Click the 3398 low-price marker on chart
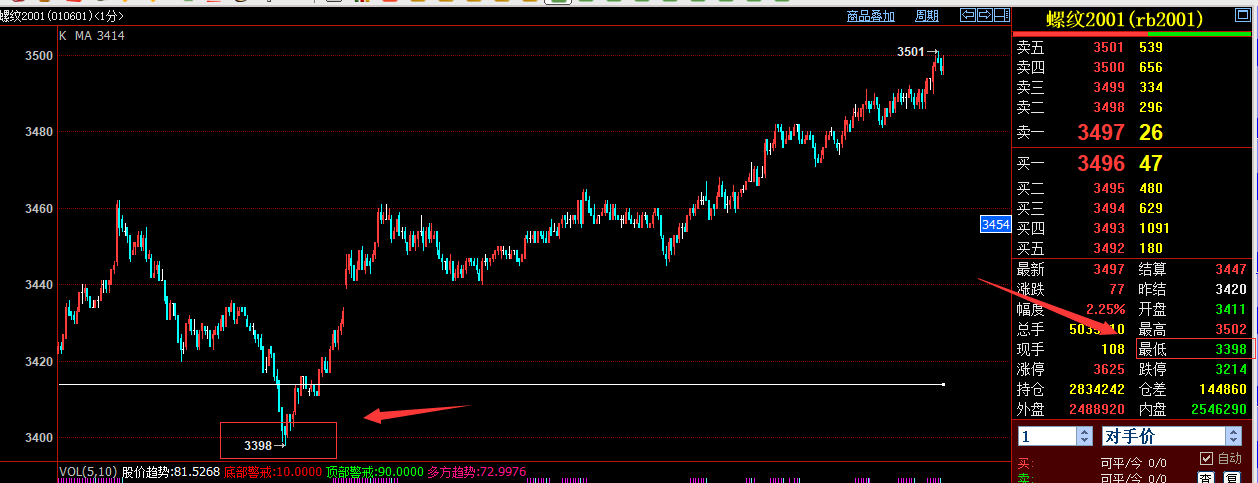The height and width of the screenshot is (483, 1258). pos(259,444)
